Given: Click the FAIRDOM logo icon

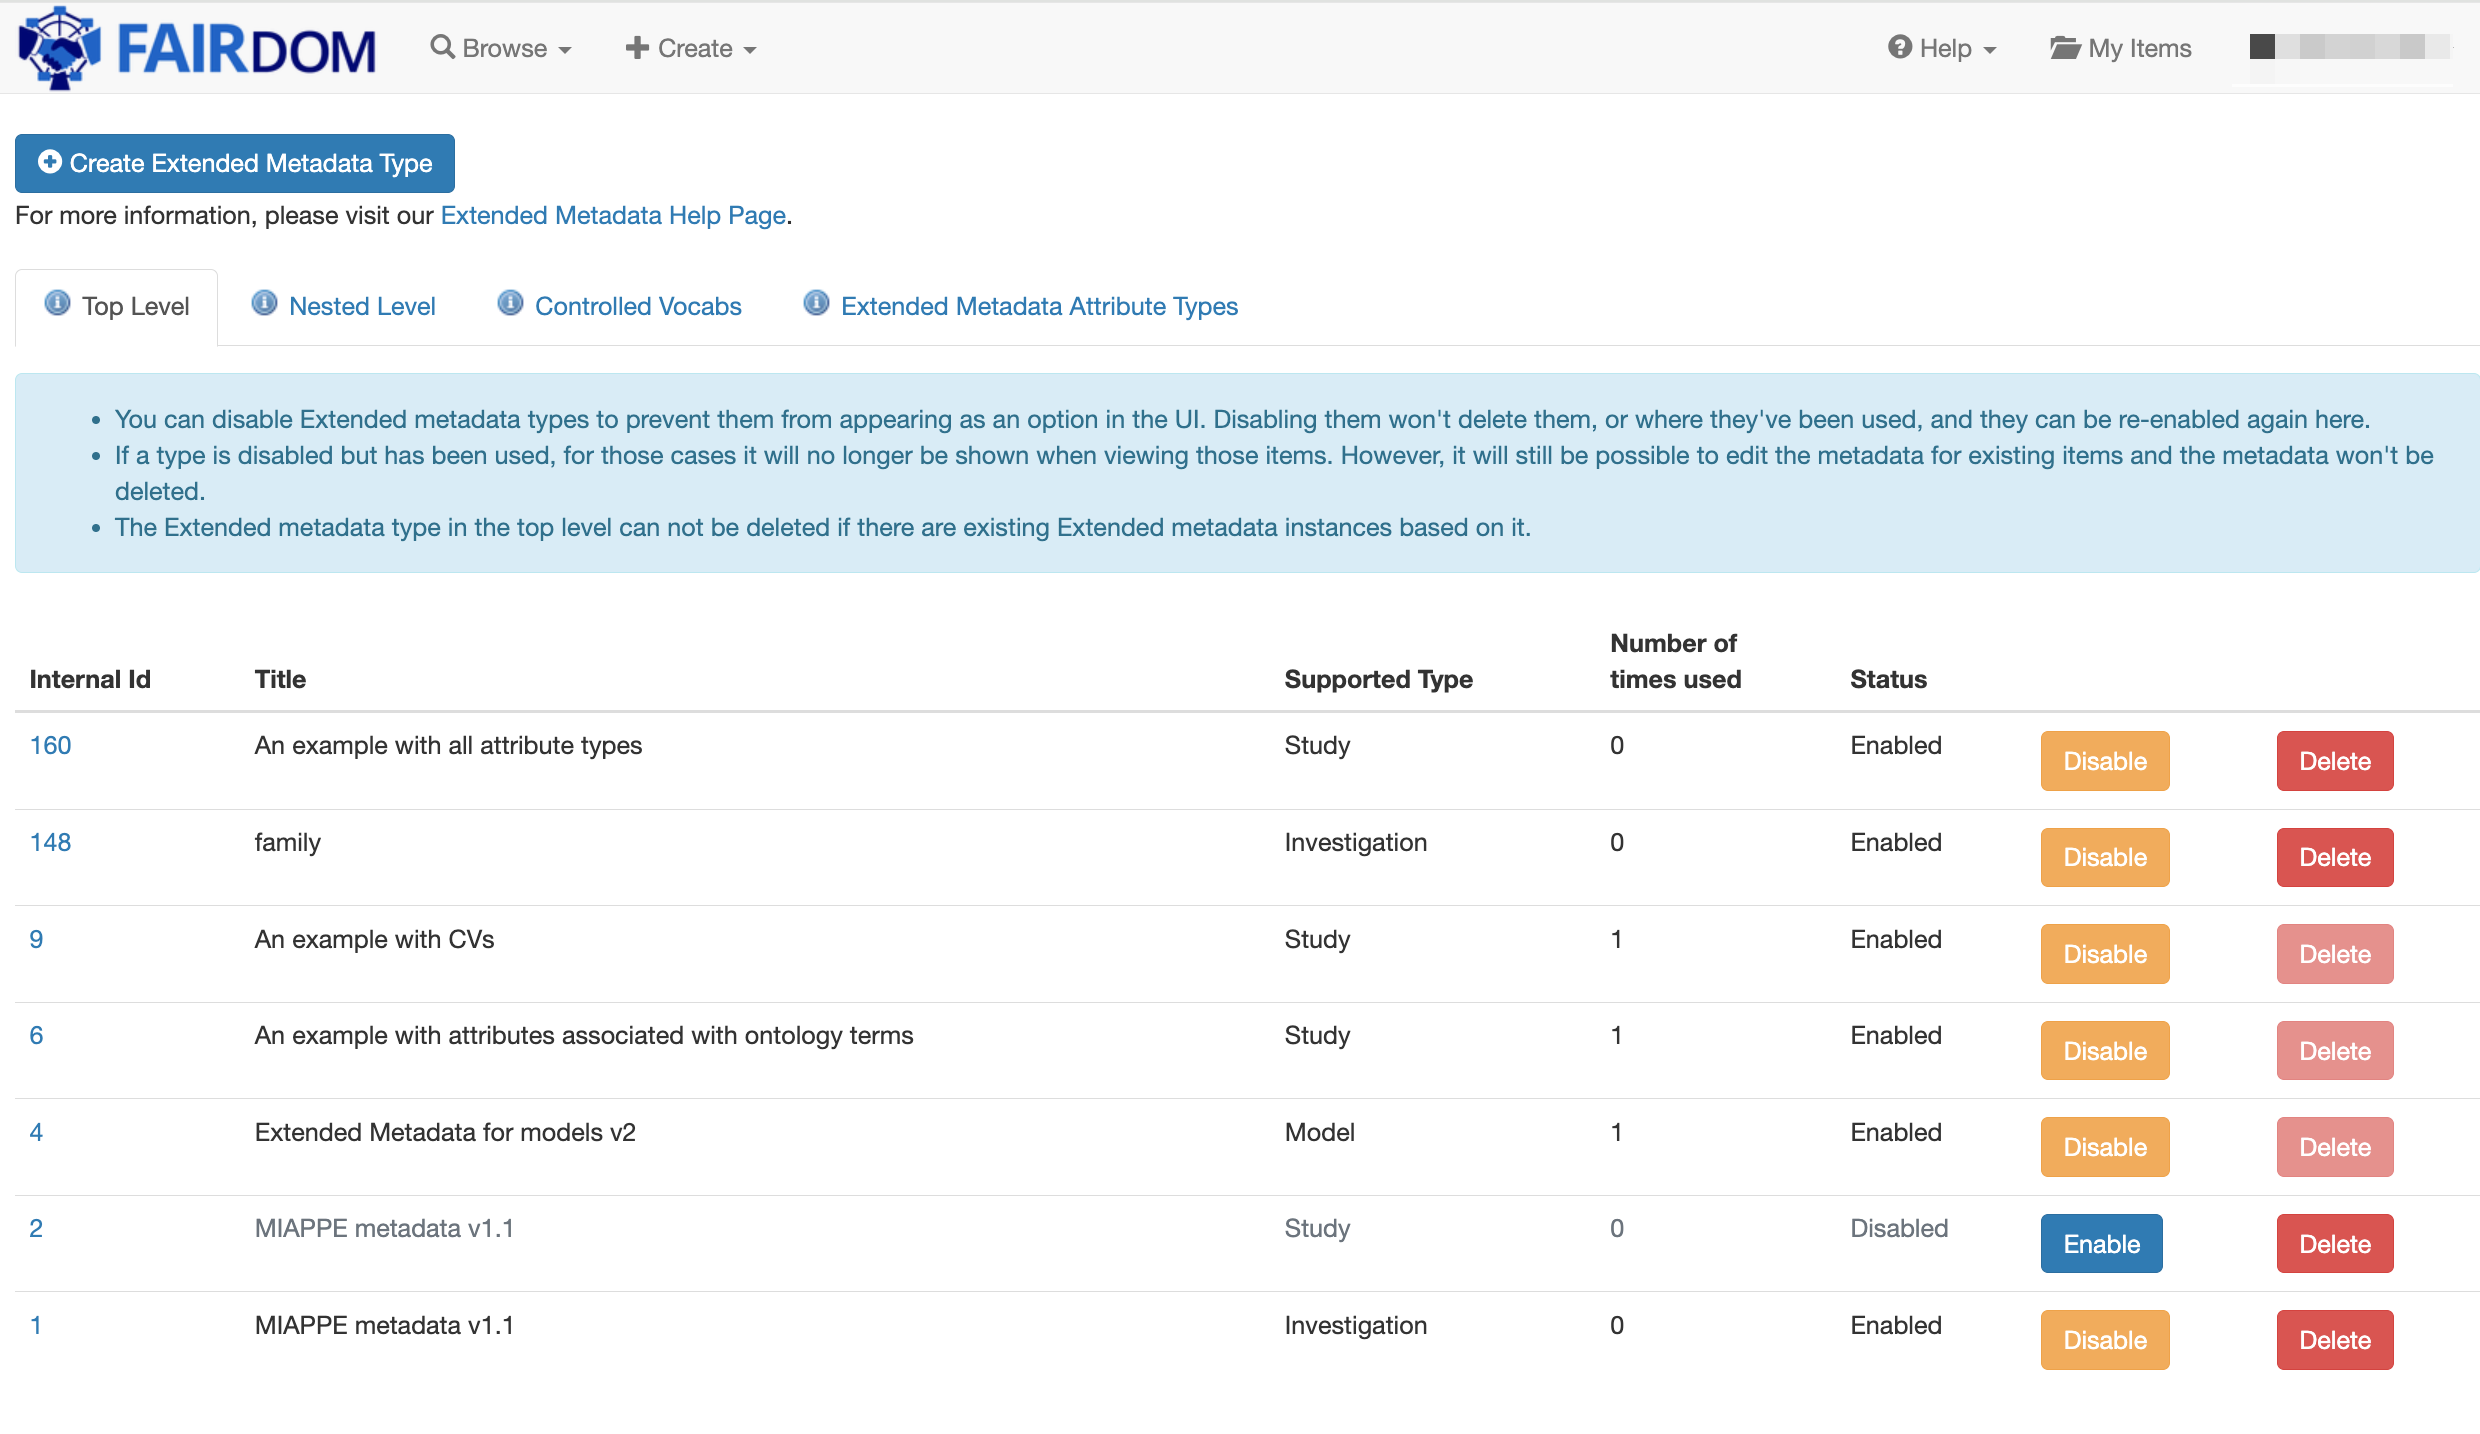Looking at the screenshot, I should 60,48.
